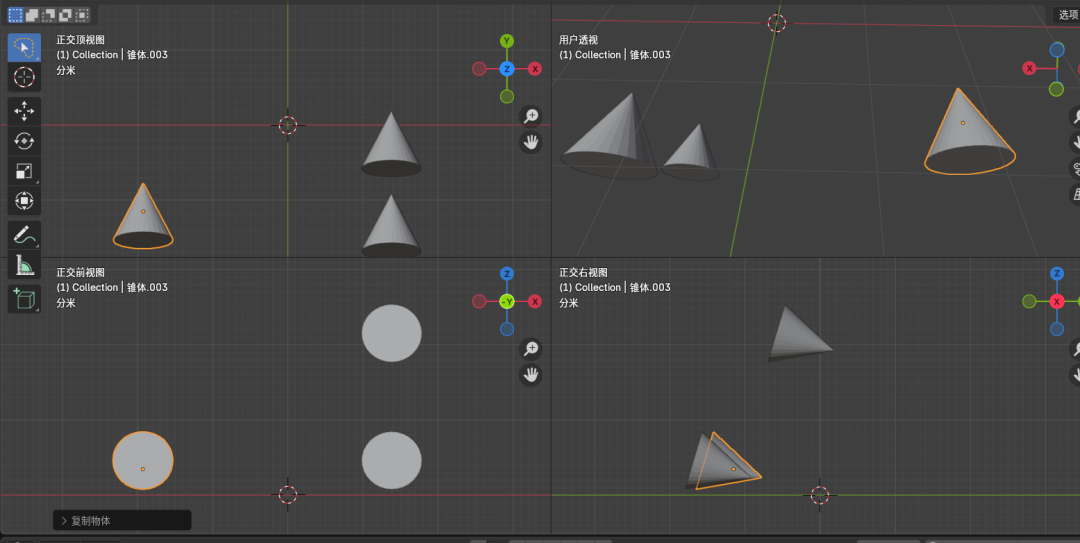Switch to Intersect selection mode icon
Viewport: 1080px width, 543px height.
[x=82, y=14]
